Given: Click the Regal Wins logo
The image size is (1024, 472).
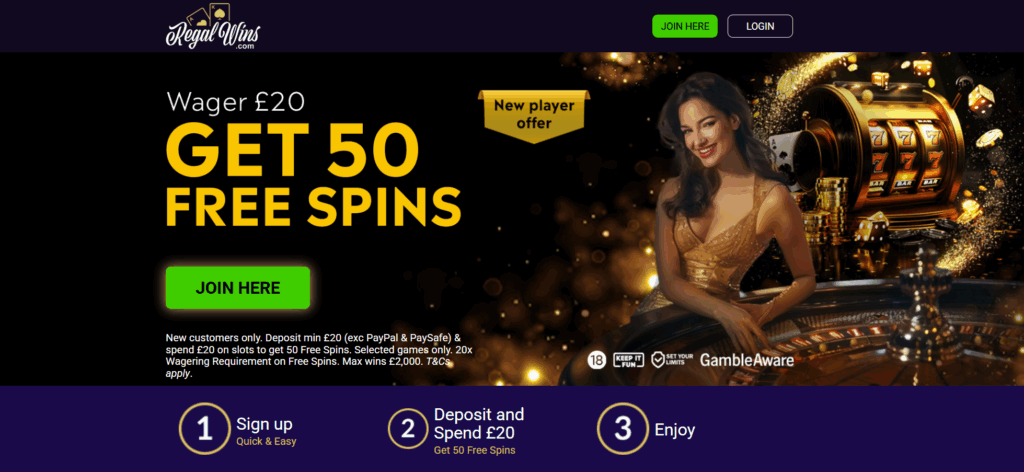Looking at the screenshot, I should [x=212, y=27].
